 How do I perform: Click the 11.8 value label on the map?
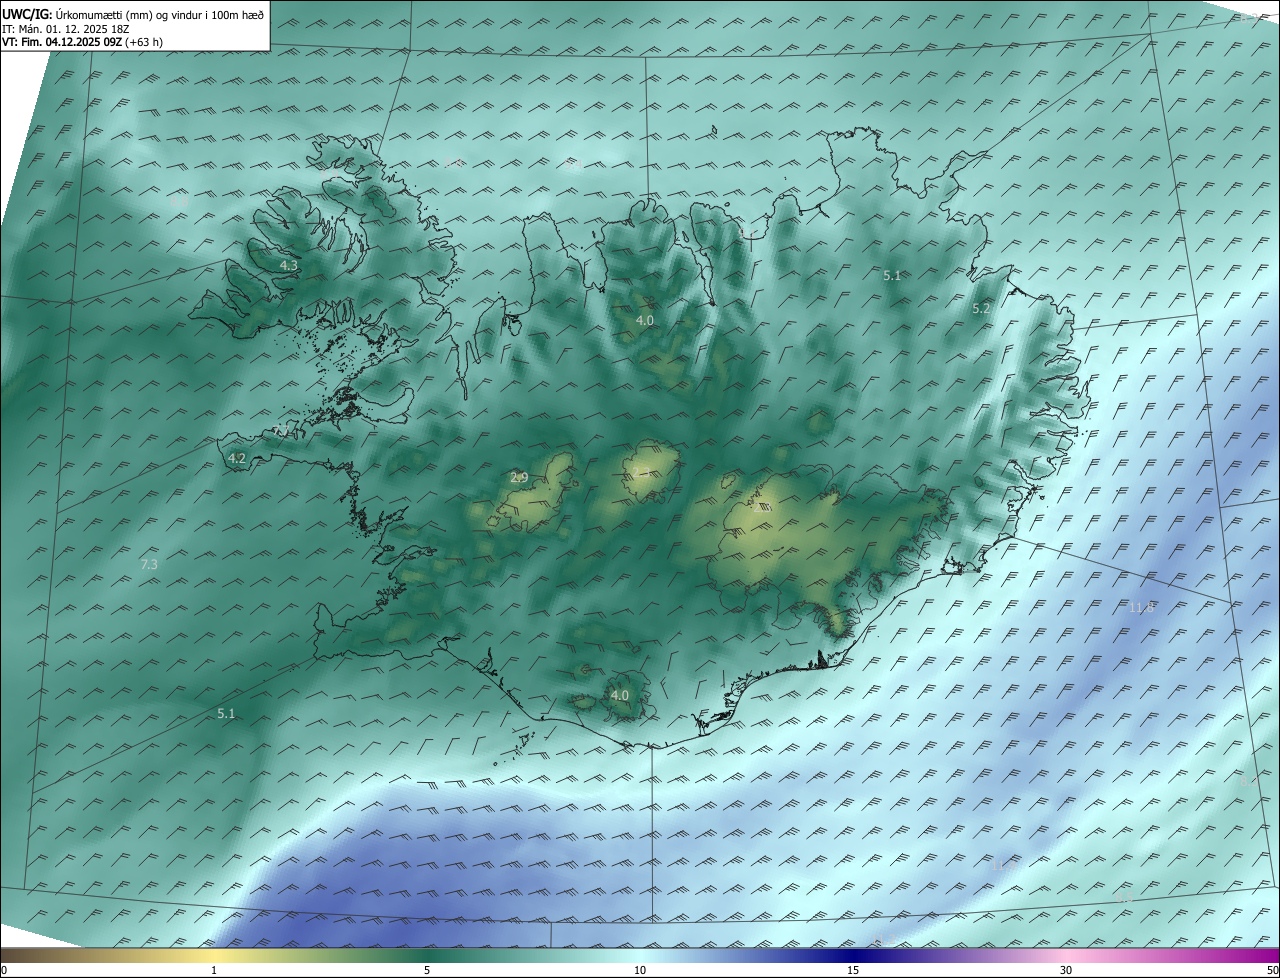coord(1141,607)
